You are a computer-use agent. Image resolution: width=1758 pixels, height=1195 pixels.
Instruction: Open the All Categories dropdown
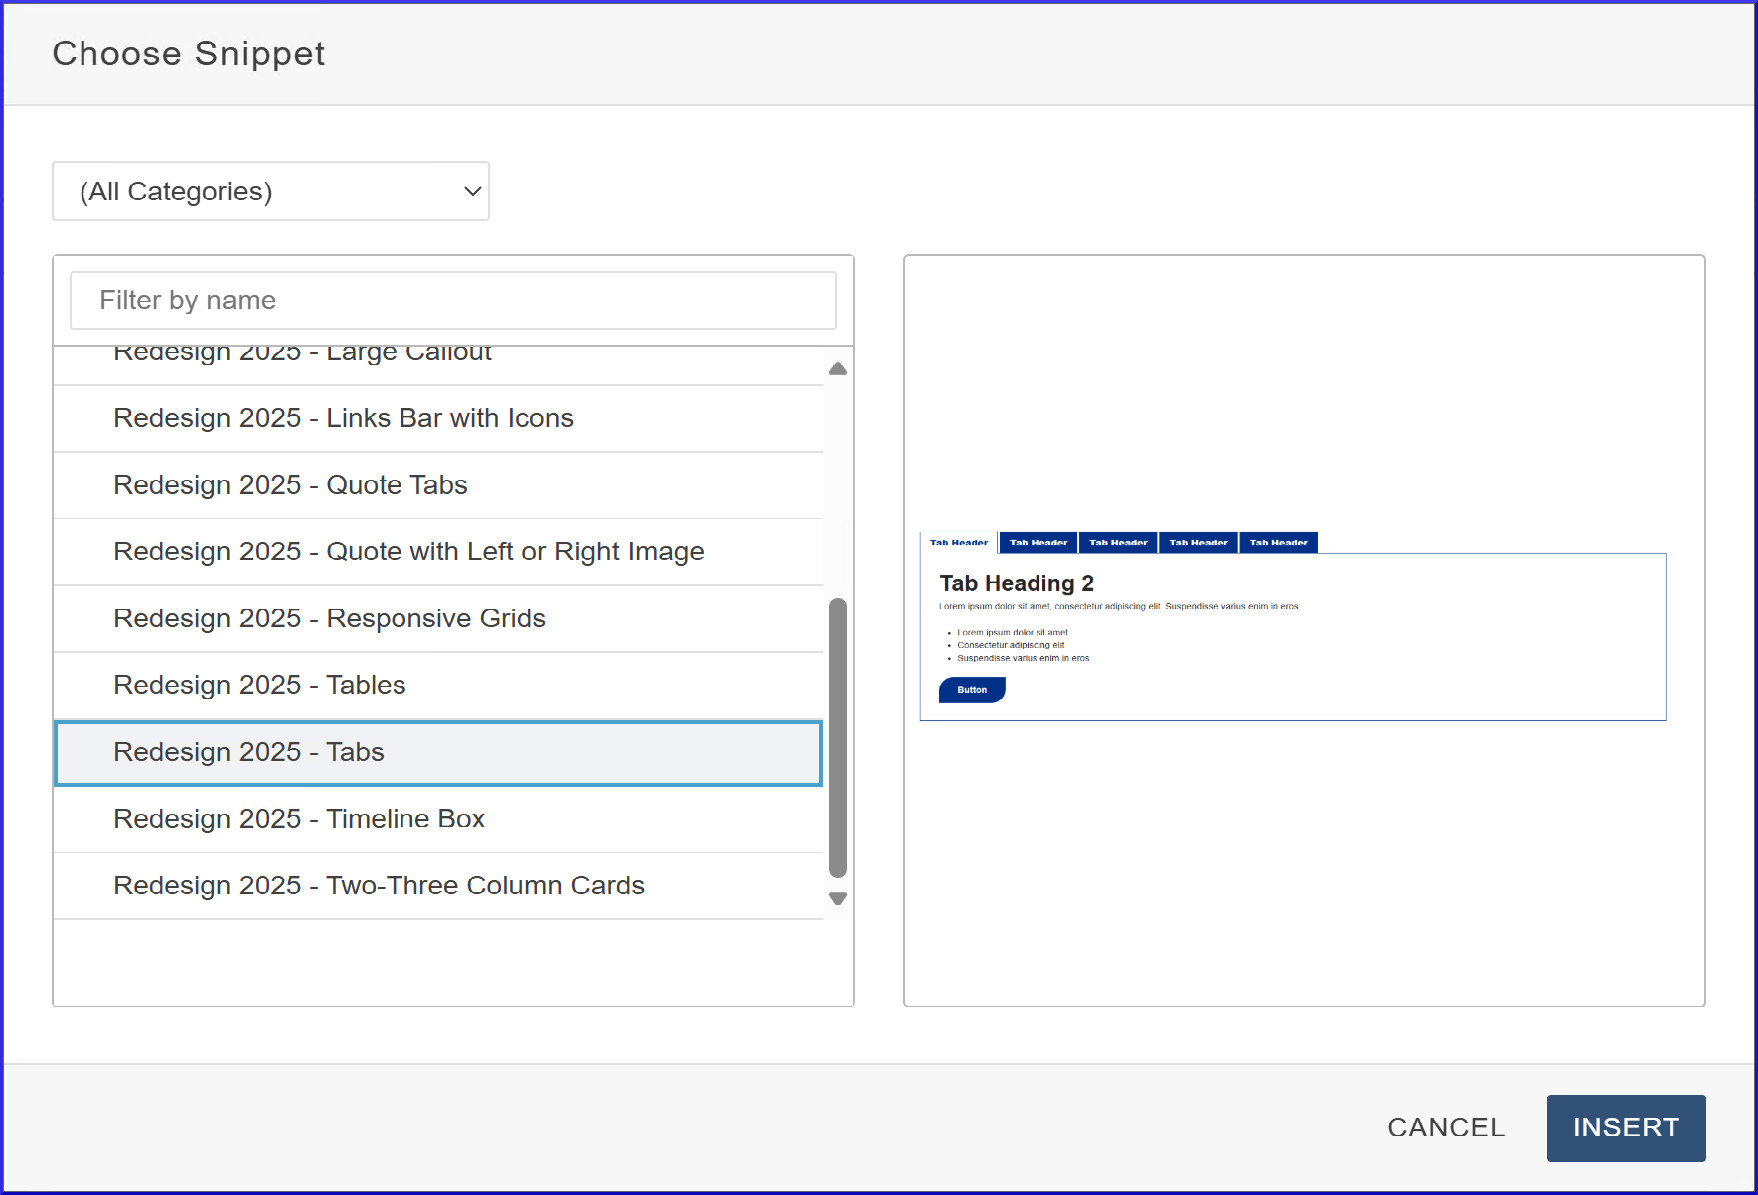point(270,191)
